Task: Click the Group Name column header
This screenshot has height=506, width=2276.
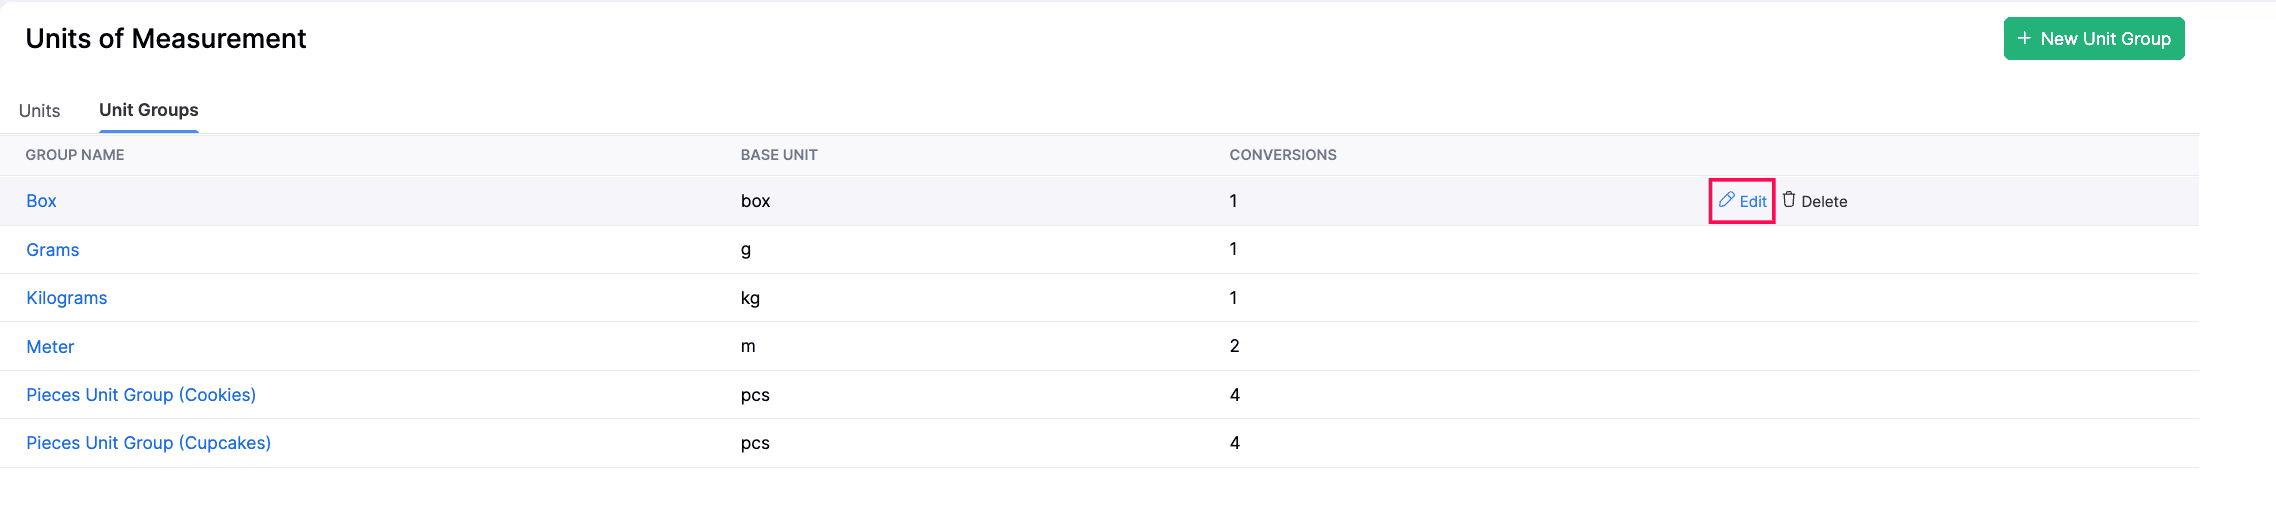Action: point(75,155)
